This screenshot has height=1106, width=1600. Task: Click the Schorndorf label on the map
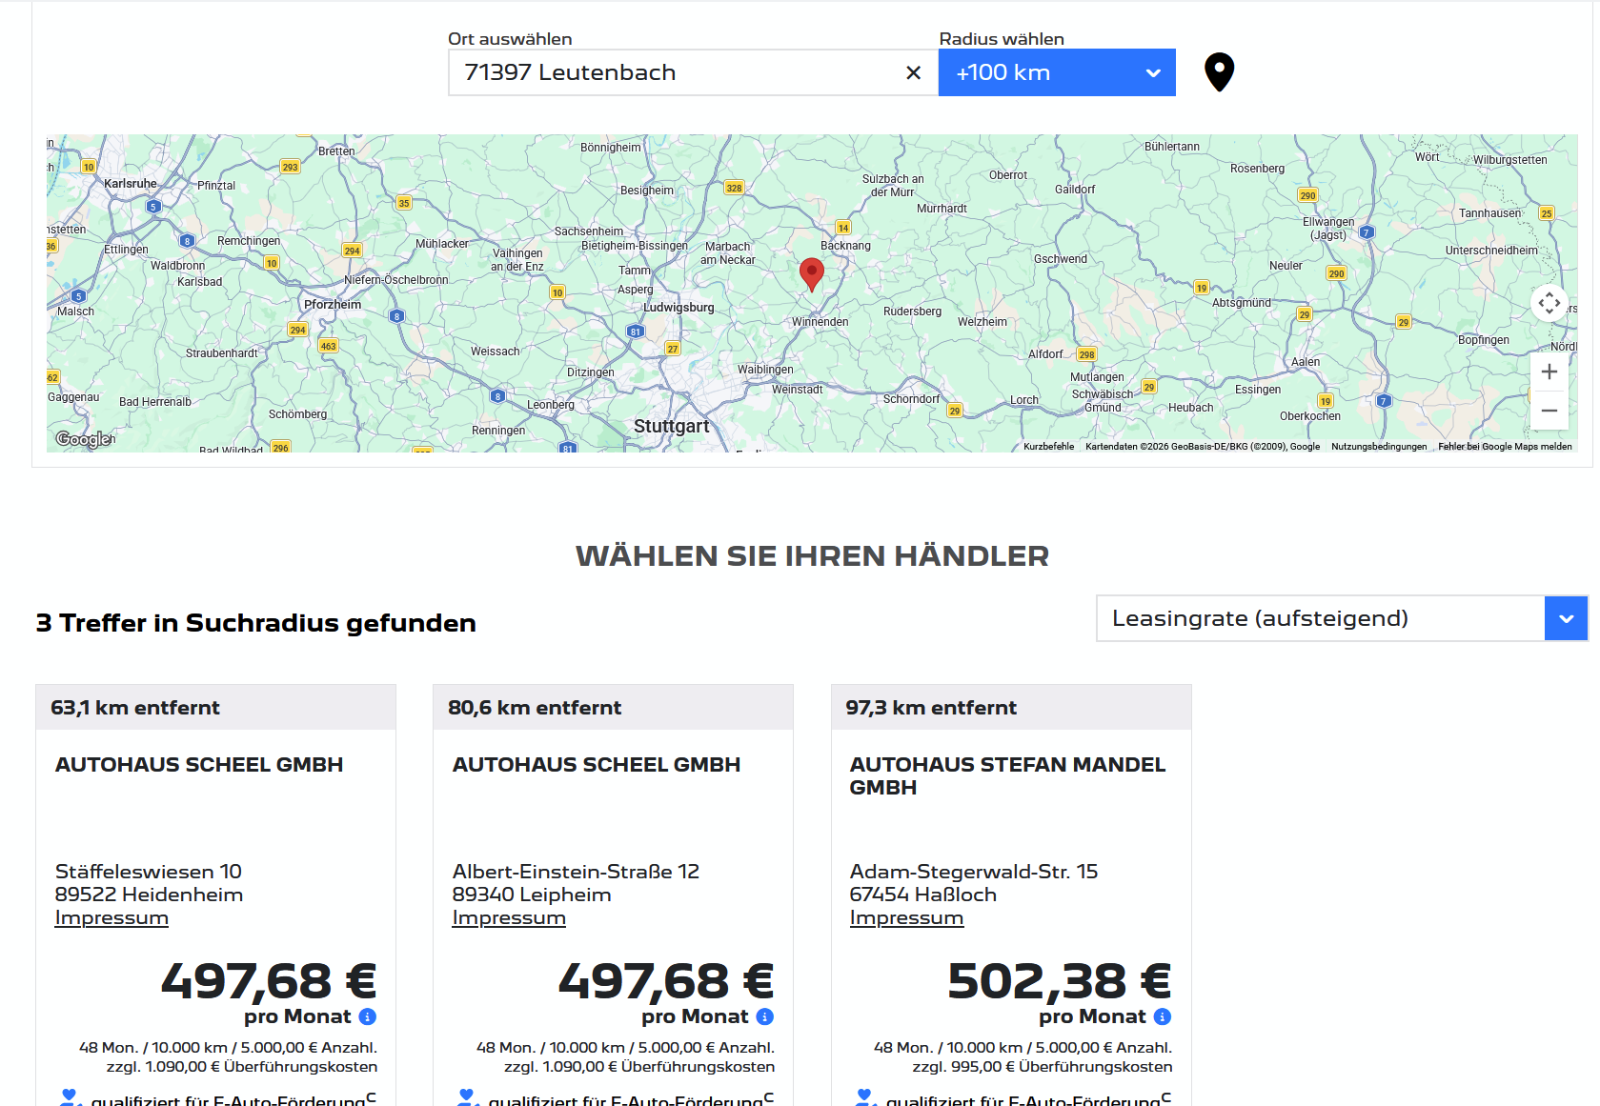tap(911, 399)
